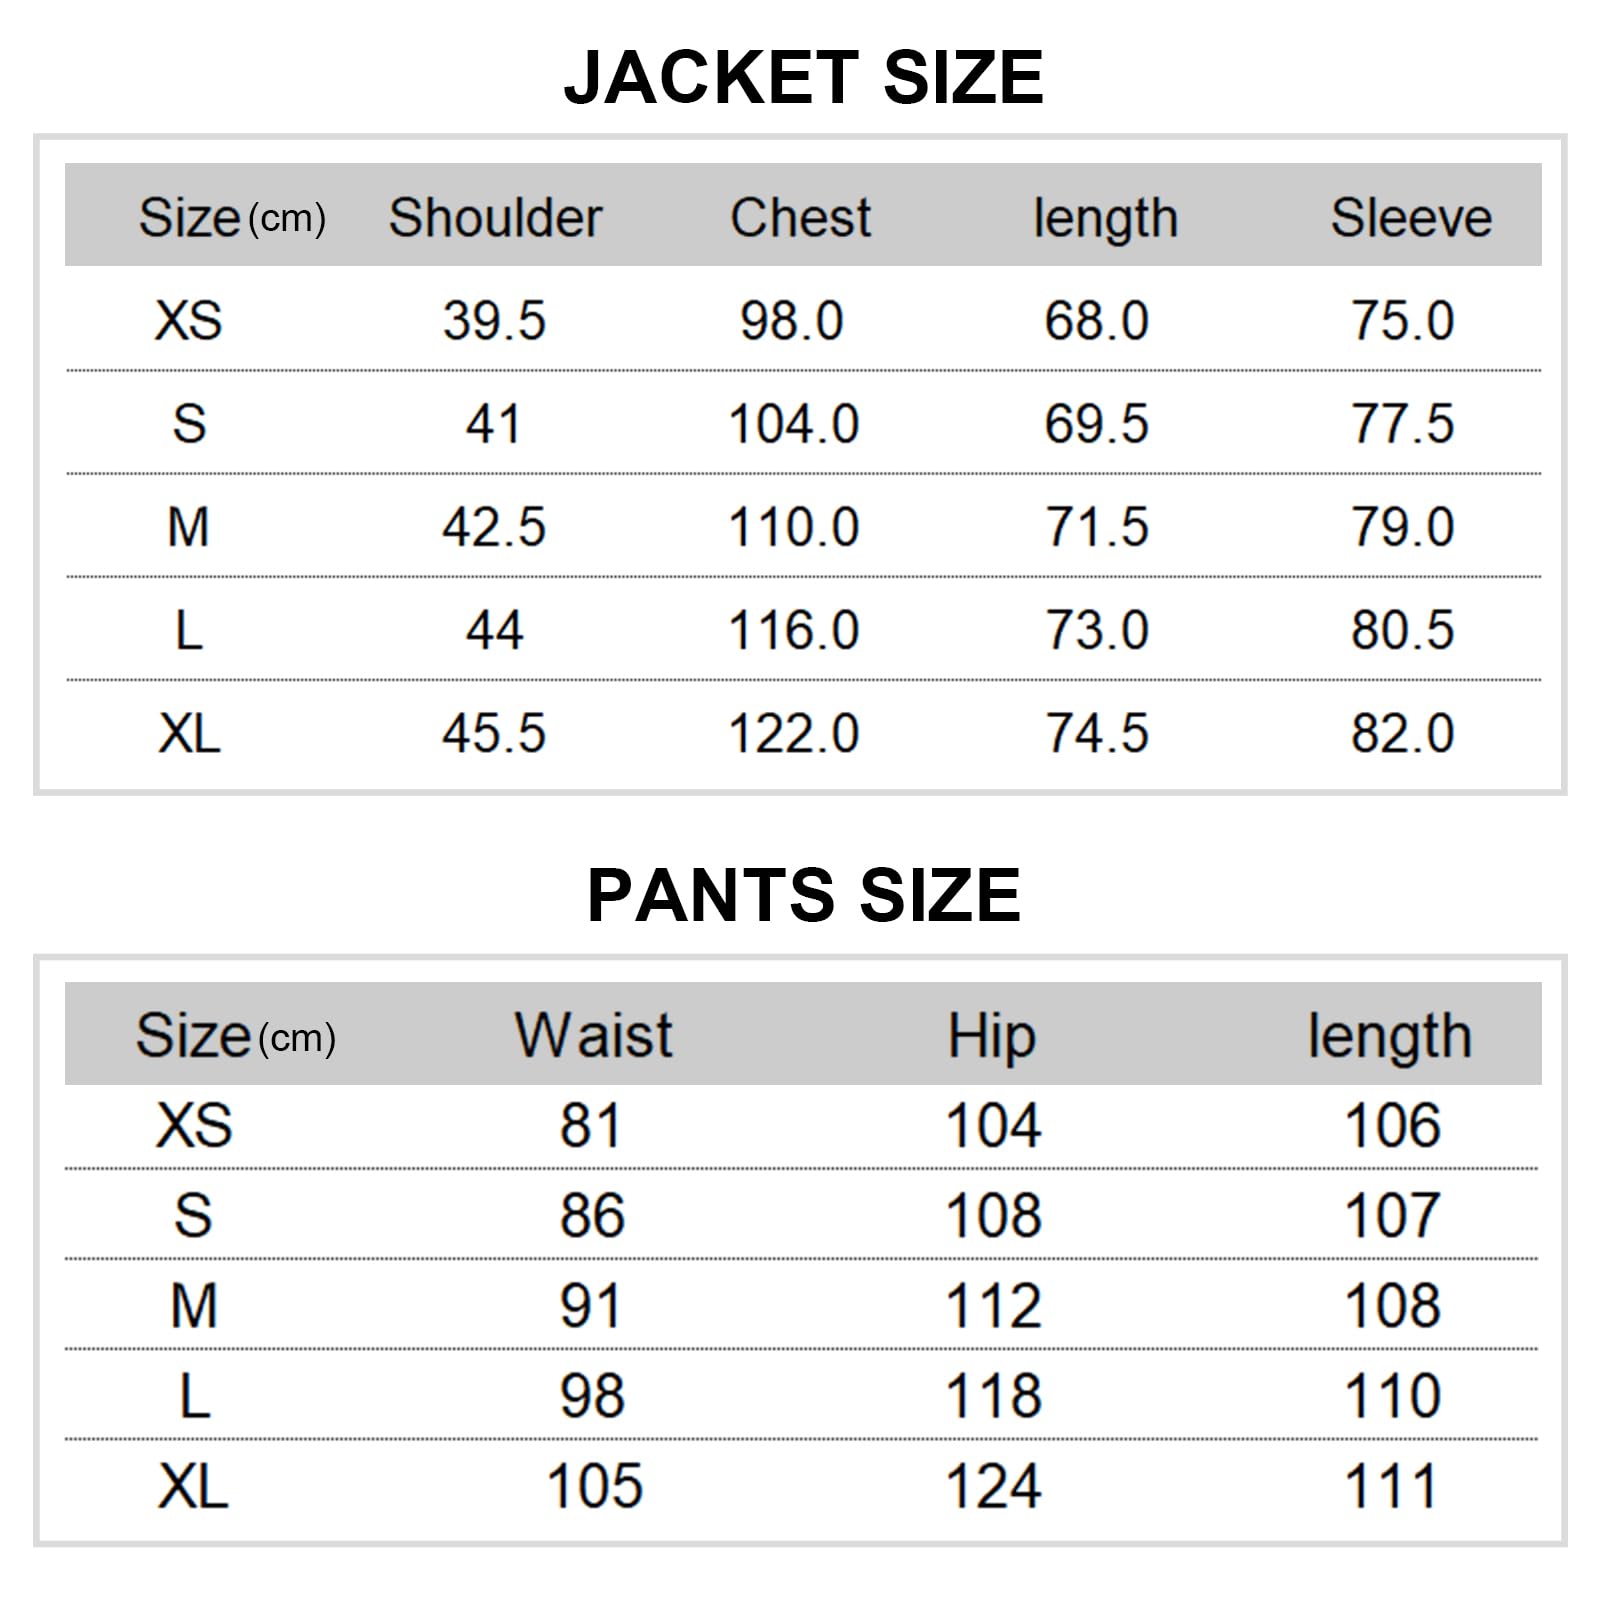Click the PANTS SIZE heading
This screenshot has height=1600, width=1600.
coord(804,895)
